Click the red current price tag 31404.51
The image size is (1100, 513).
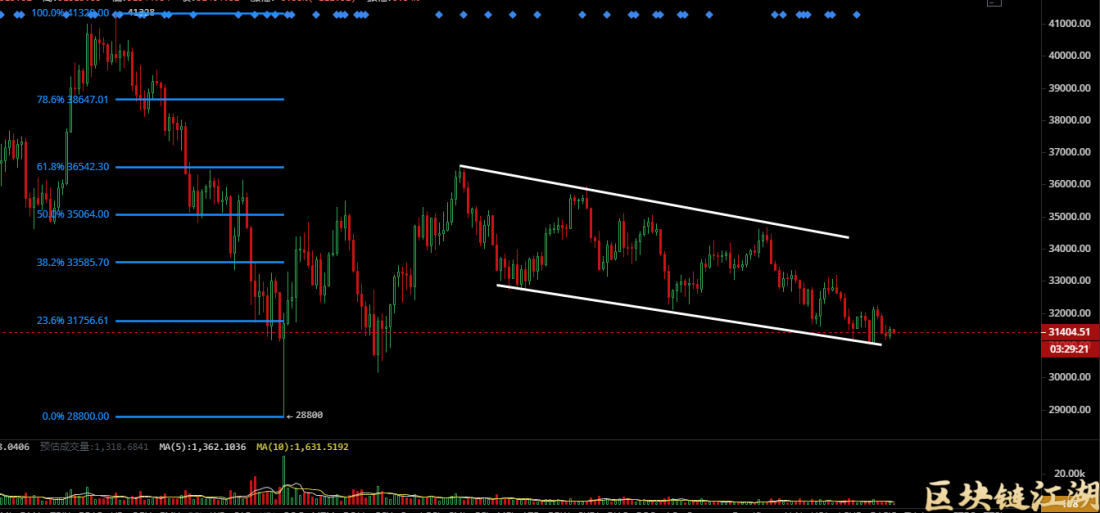point(1069,332)
